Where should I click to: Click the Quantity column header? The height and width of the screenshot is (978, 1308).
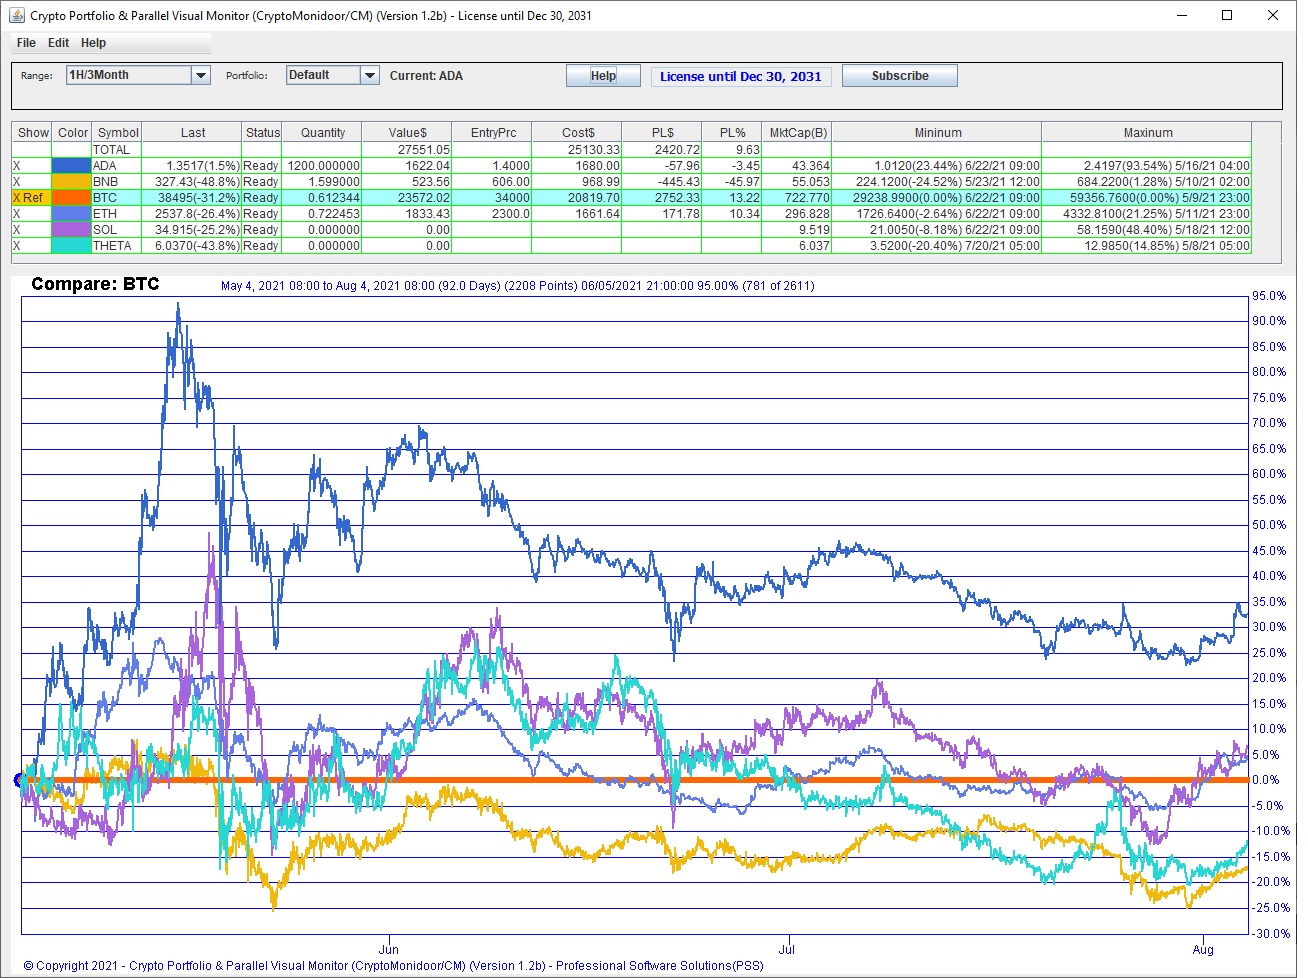[322, 132]
